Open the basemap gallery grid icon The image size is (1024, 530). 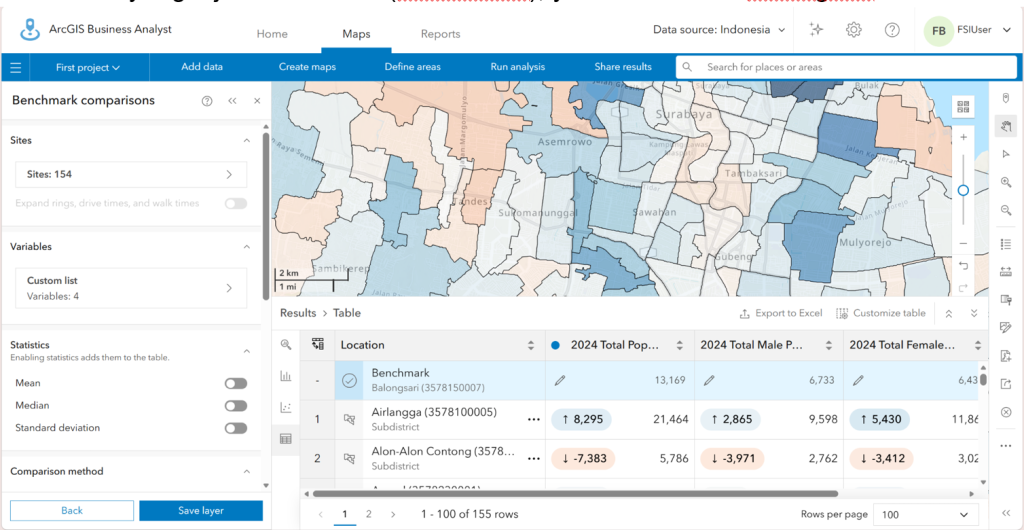click(x=963, y=106)
